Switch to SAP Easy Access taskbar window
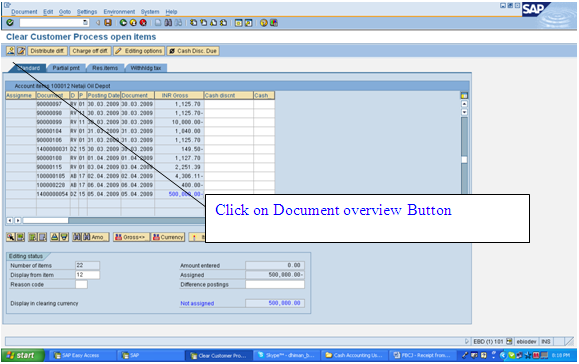The image size is (579, 364). coord(82,356)
